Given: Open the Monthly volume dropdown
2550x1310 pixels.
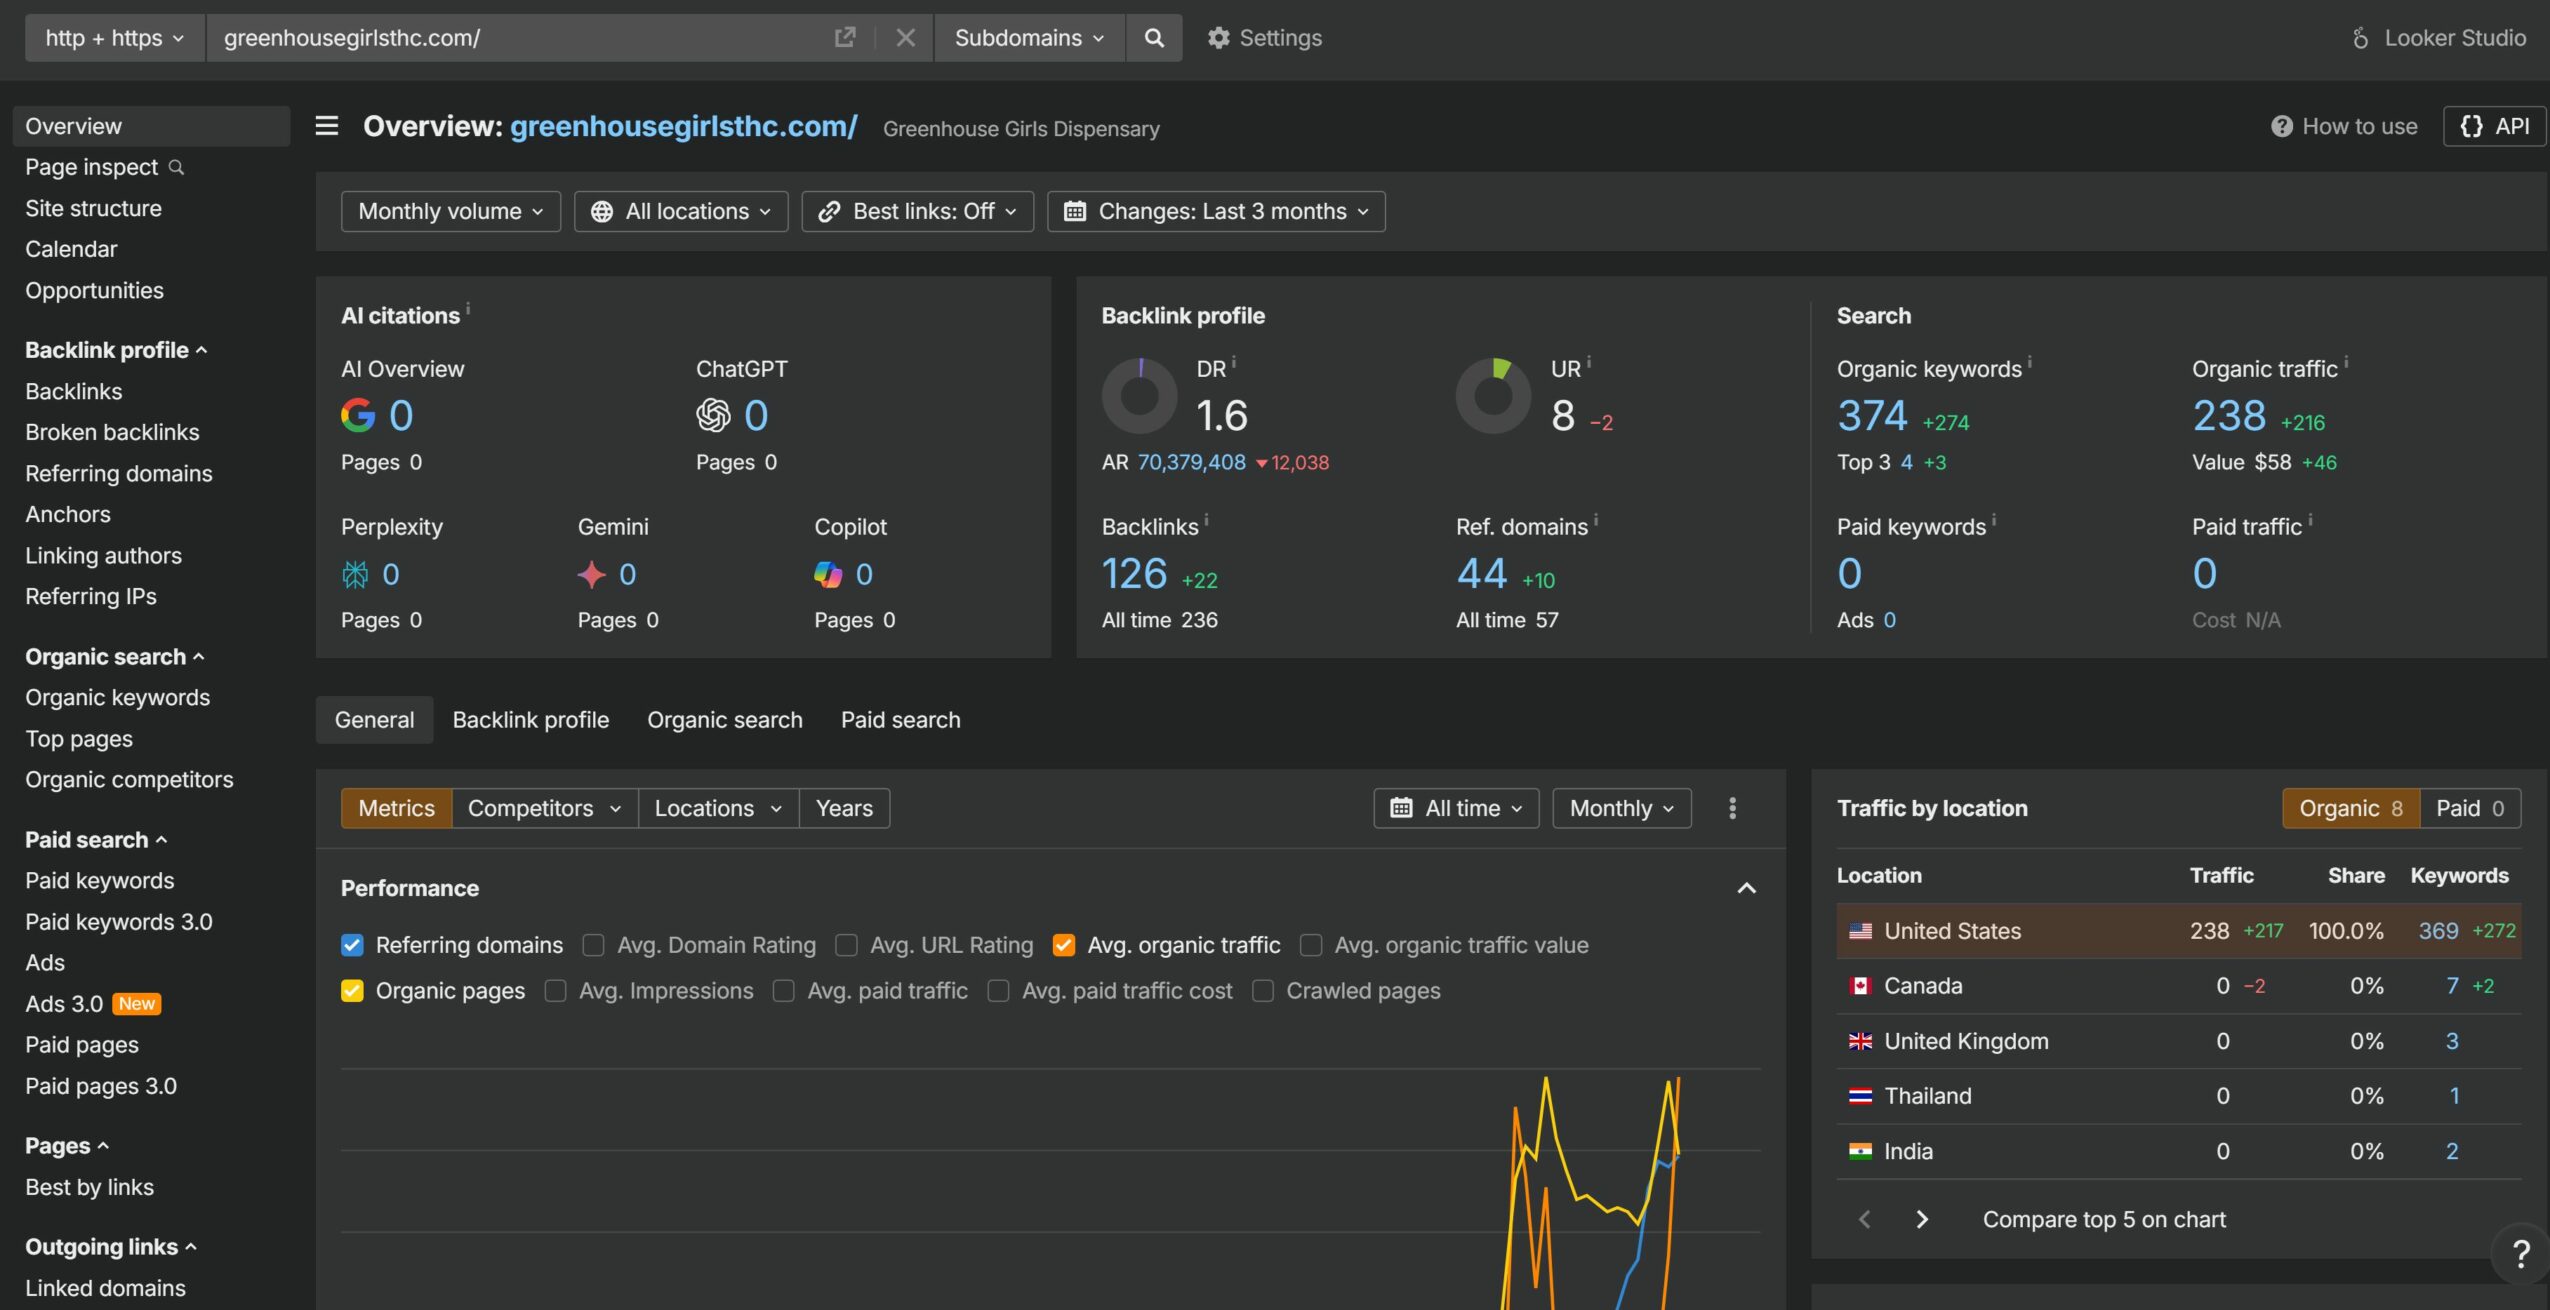Looking at the screenshot, I should click(450, 211).
